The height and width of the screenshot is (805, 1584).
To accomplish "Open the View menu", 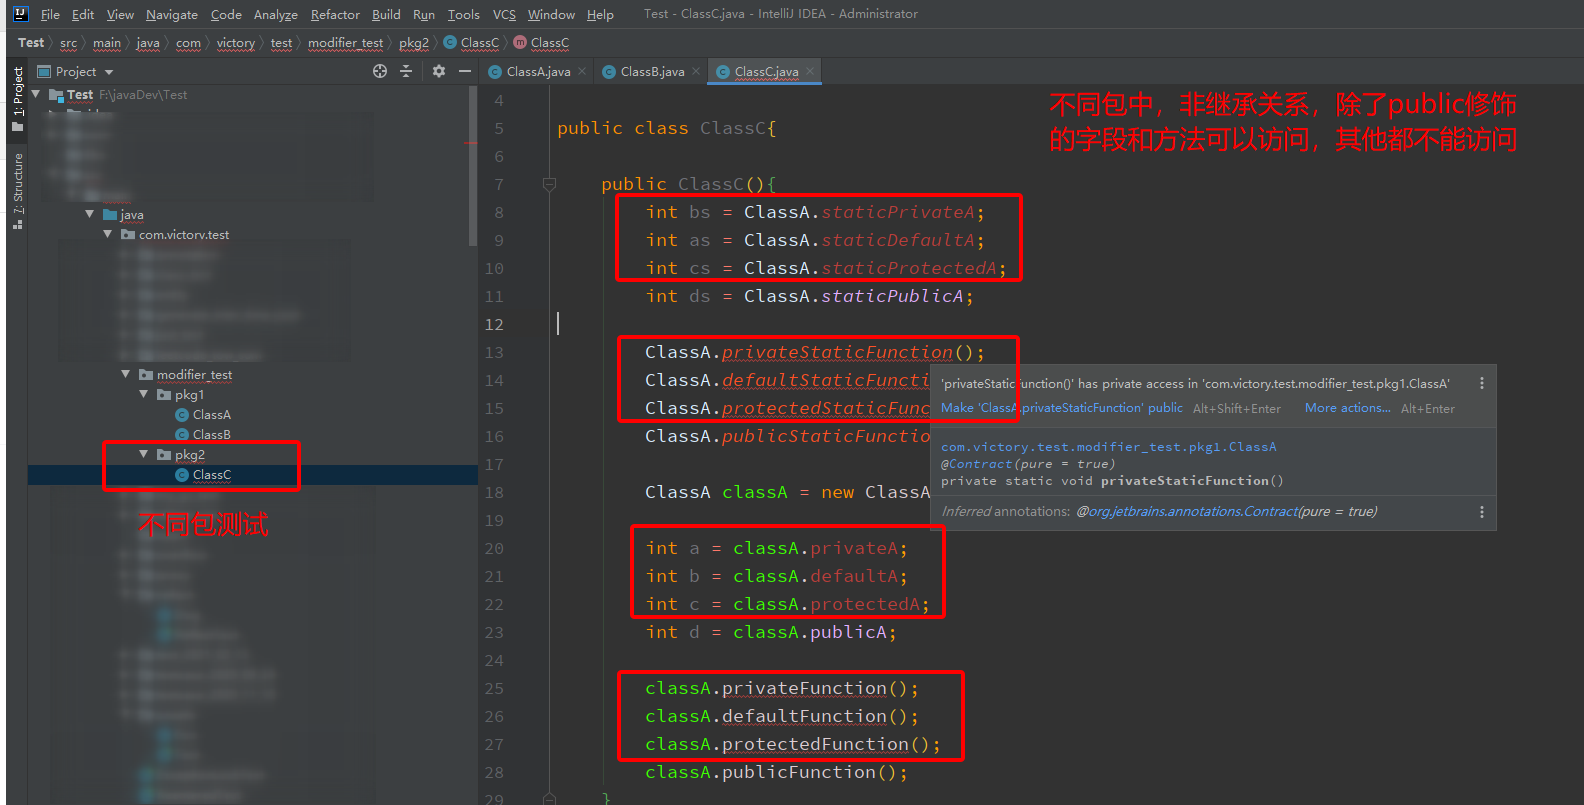I will [x=120, y=14].
